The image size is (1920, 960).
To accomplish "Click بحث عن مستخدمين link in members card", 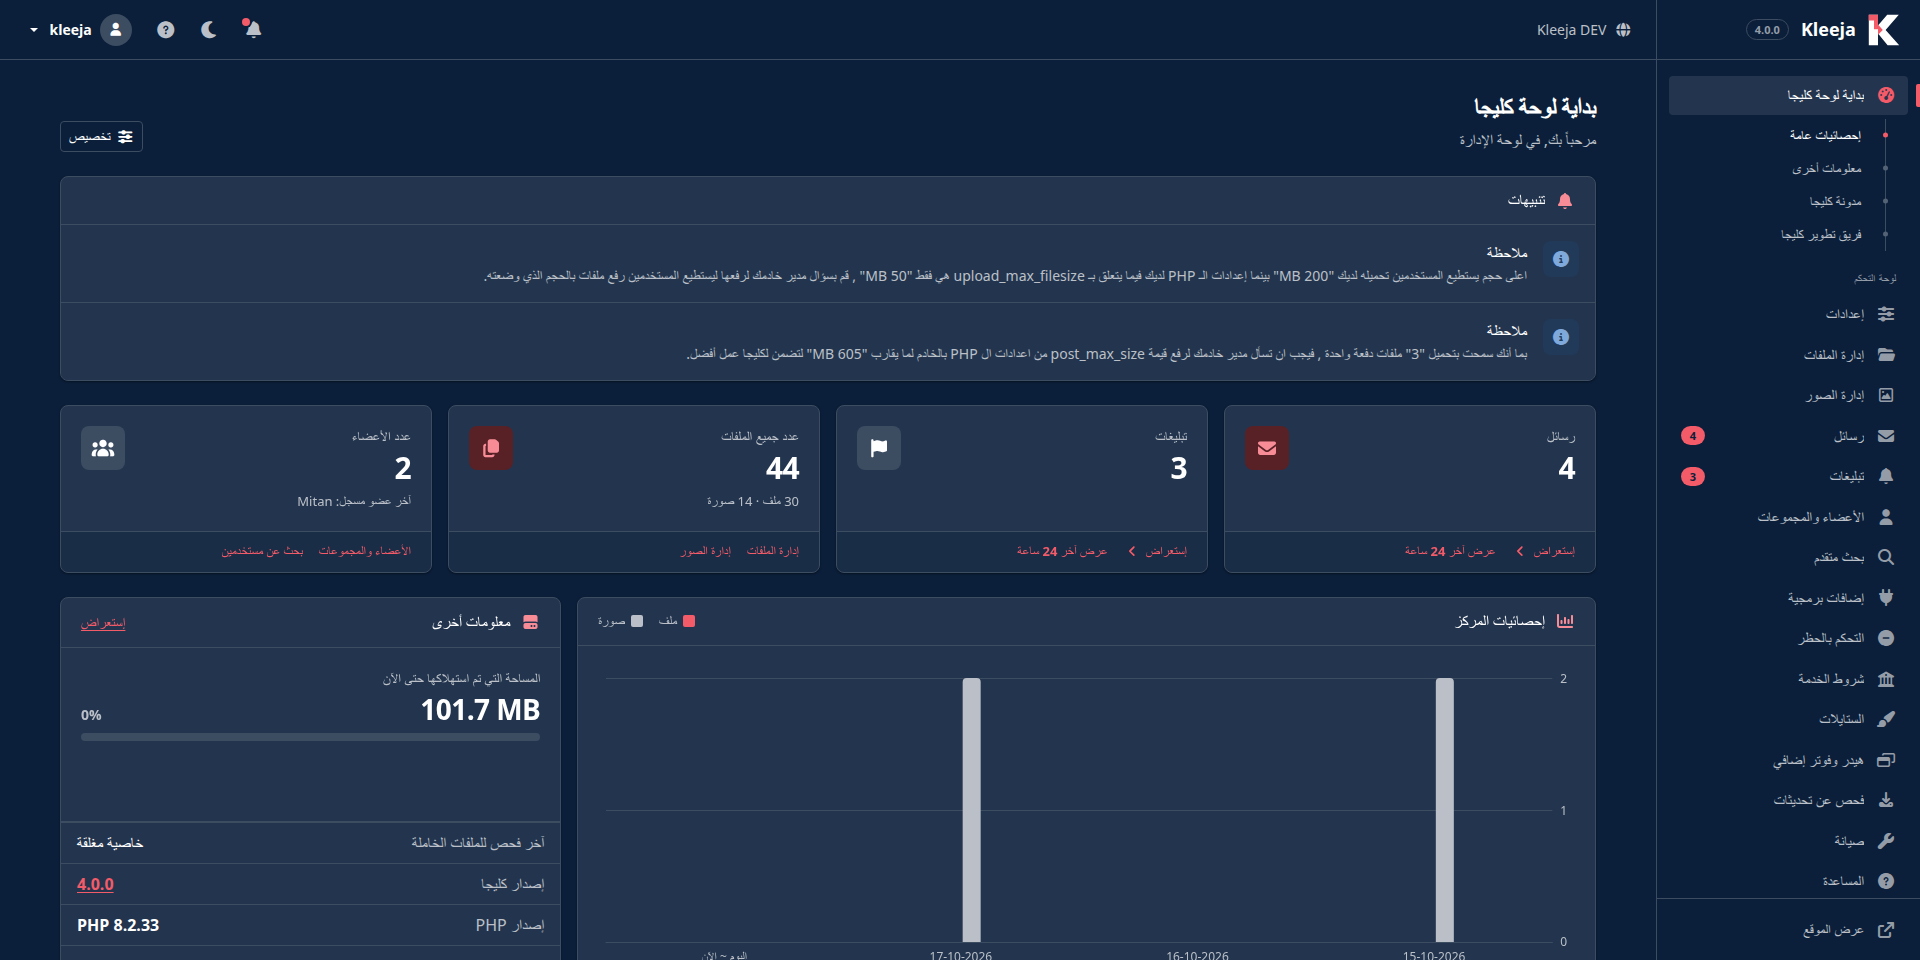I will pyautogui.click(x=262, y=551).
